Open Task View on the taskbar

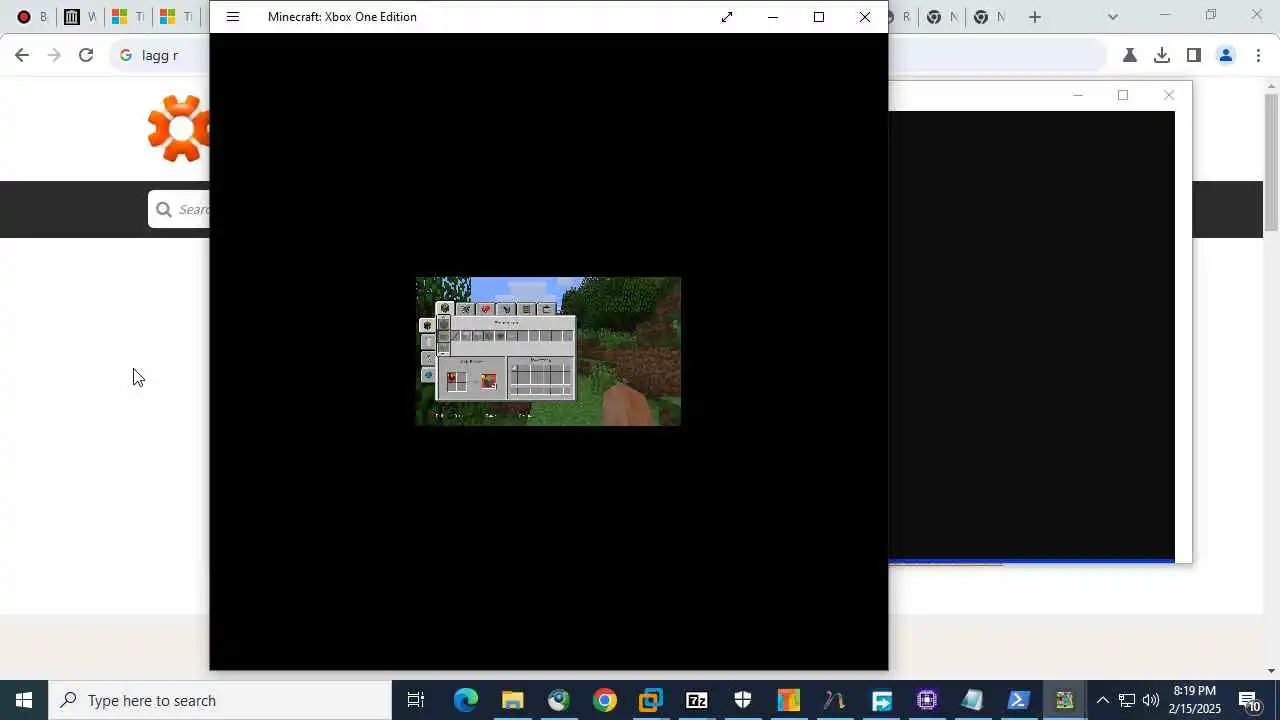tap(416, 700)
